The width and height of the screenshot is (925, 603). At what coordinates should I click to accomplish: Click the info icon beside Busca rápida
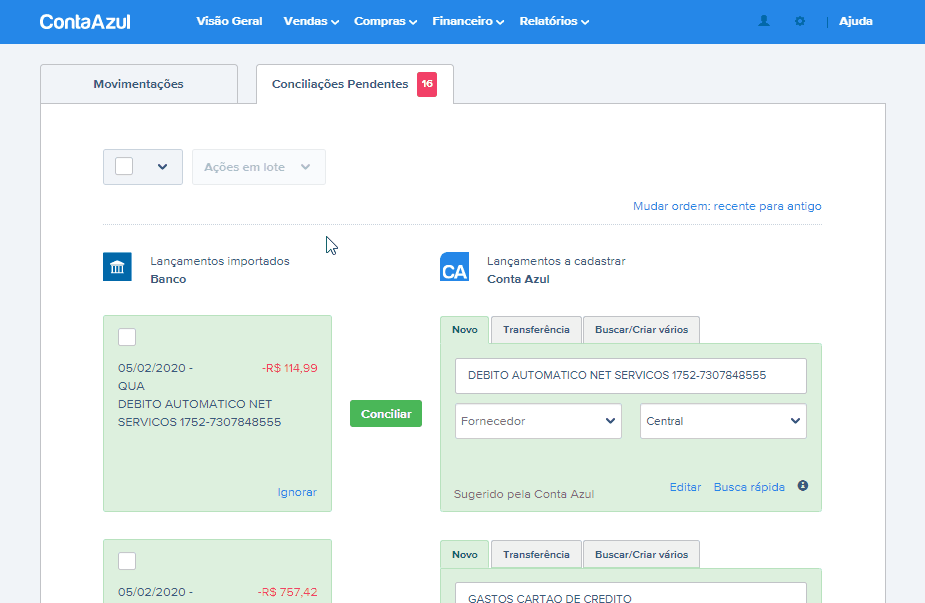pyautogui.click(x=803, y=486)
